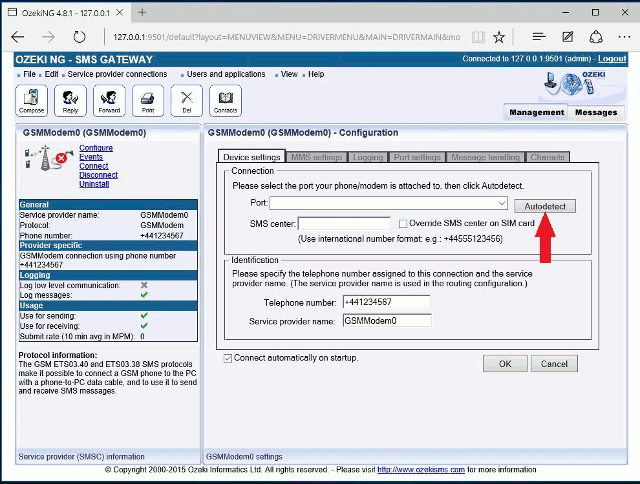Click the Disconnect link
This screenshot has width=640, height=484.
[98, 175]
